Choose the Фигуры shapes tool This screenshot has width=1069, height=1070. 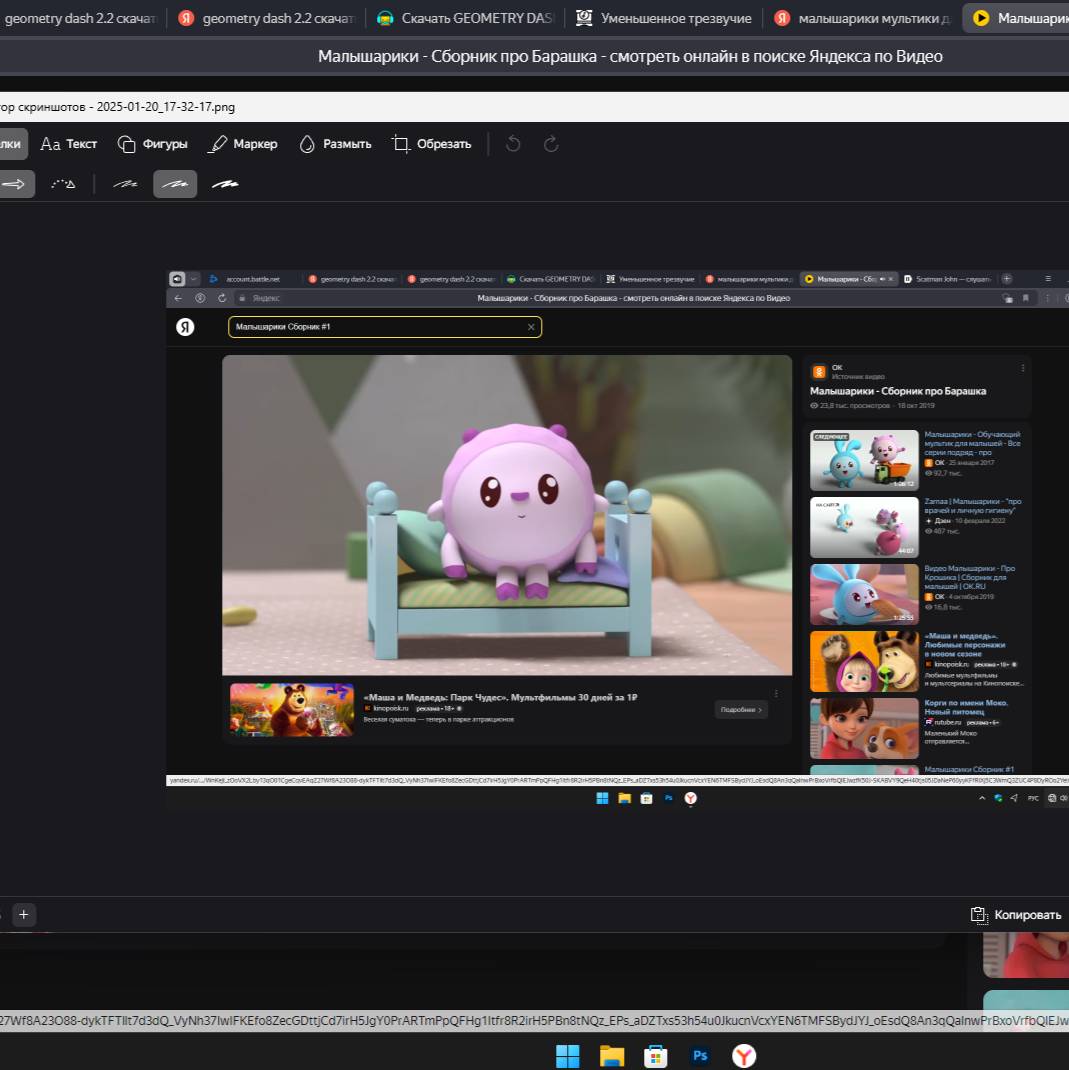click(152, 144)
